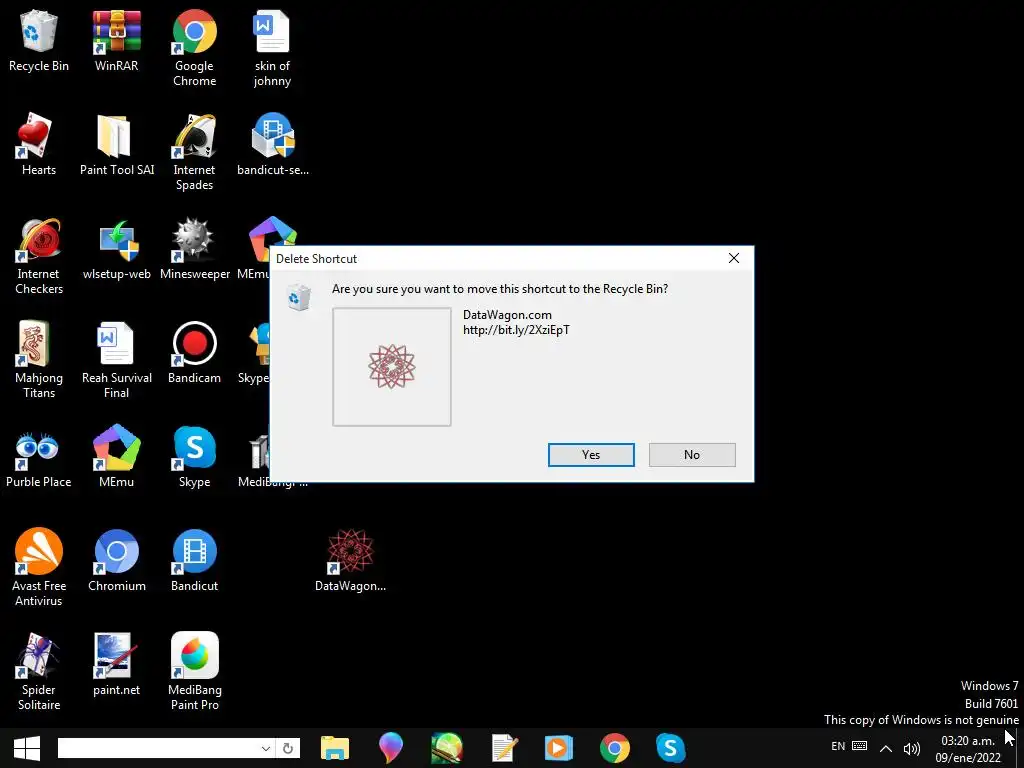The height and width of the screenshot is (768, 1024).
Task: Close the Delete Shortcut dialog
Action: 734,259
